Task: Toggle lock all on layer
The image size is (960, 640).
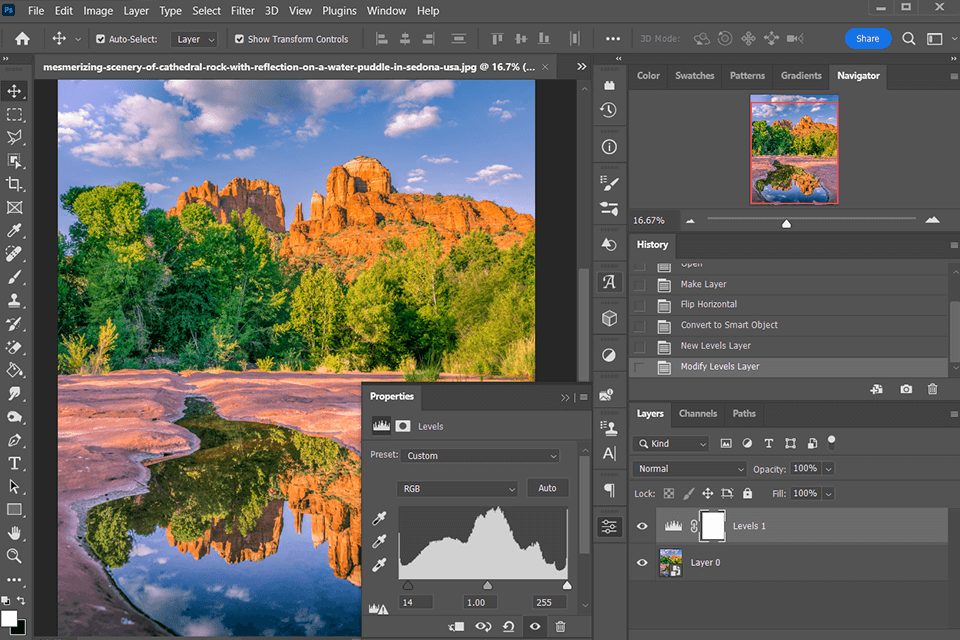Action: coord(748,494)
